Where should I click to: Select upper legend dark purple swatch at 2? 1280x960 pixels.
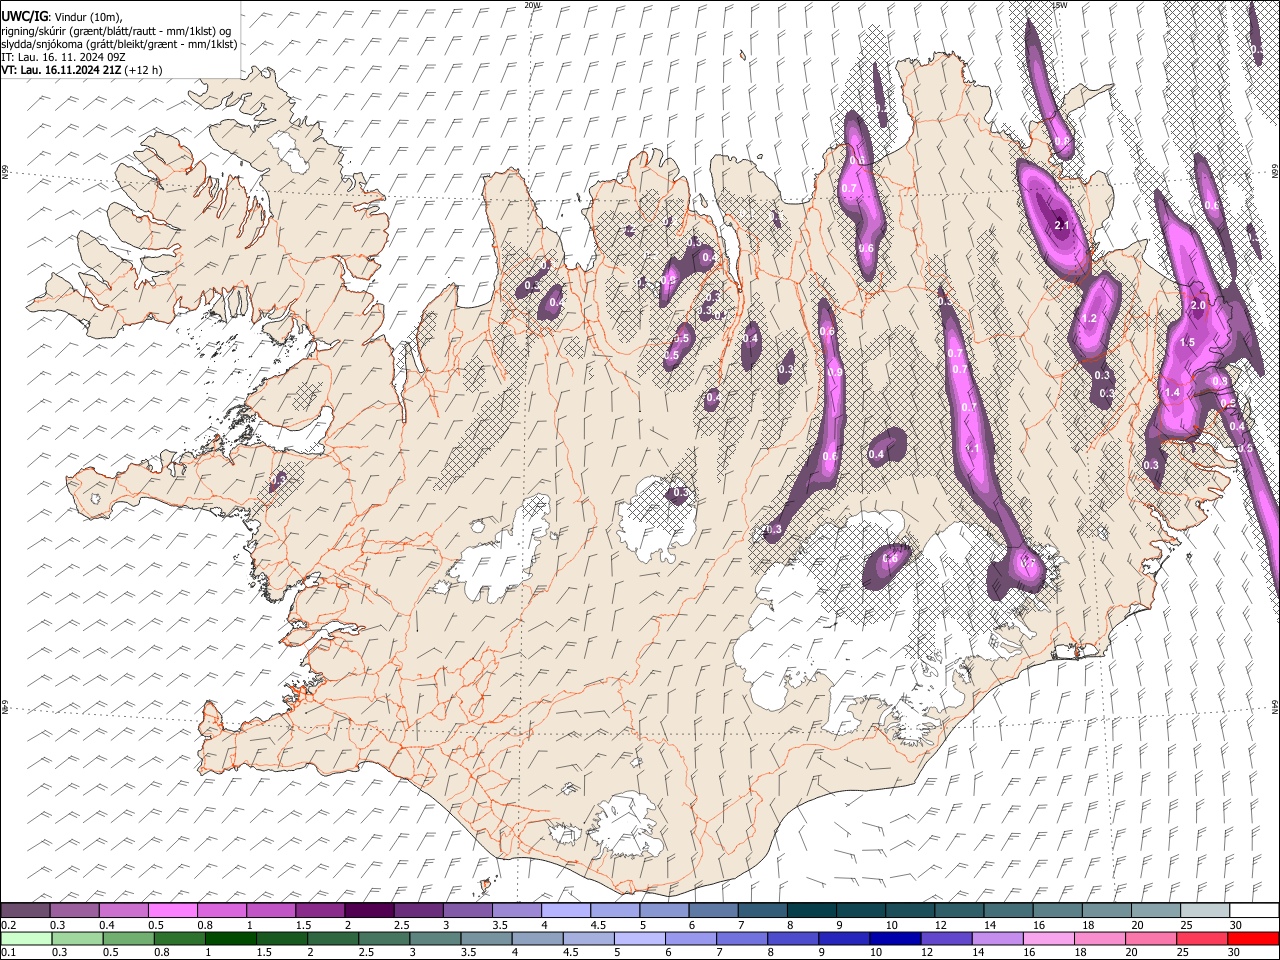click(x=369, y=911)
